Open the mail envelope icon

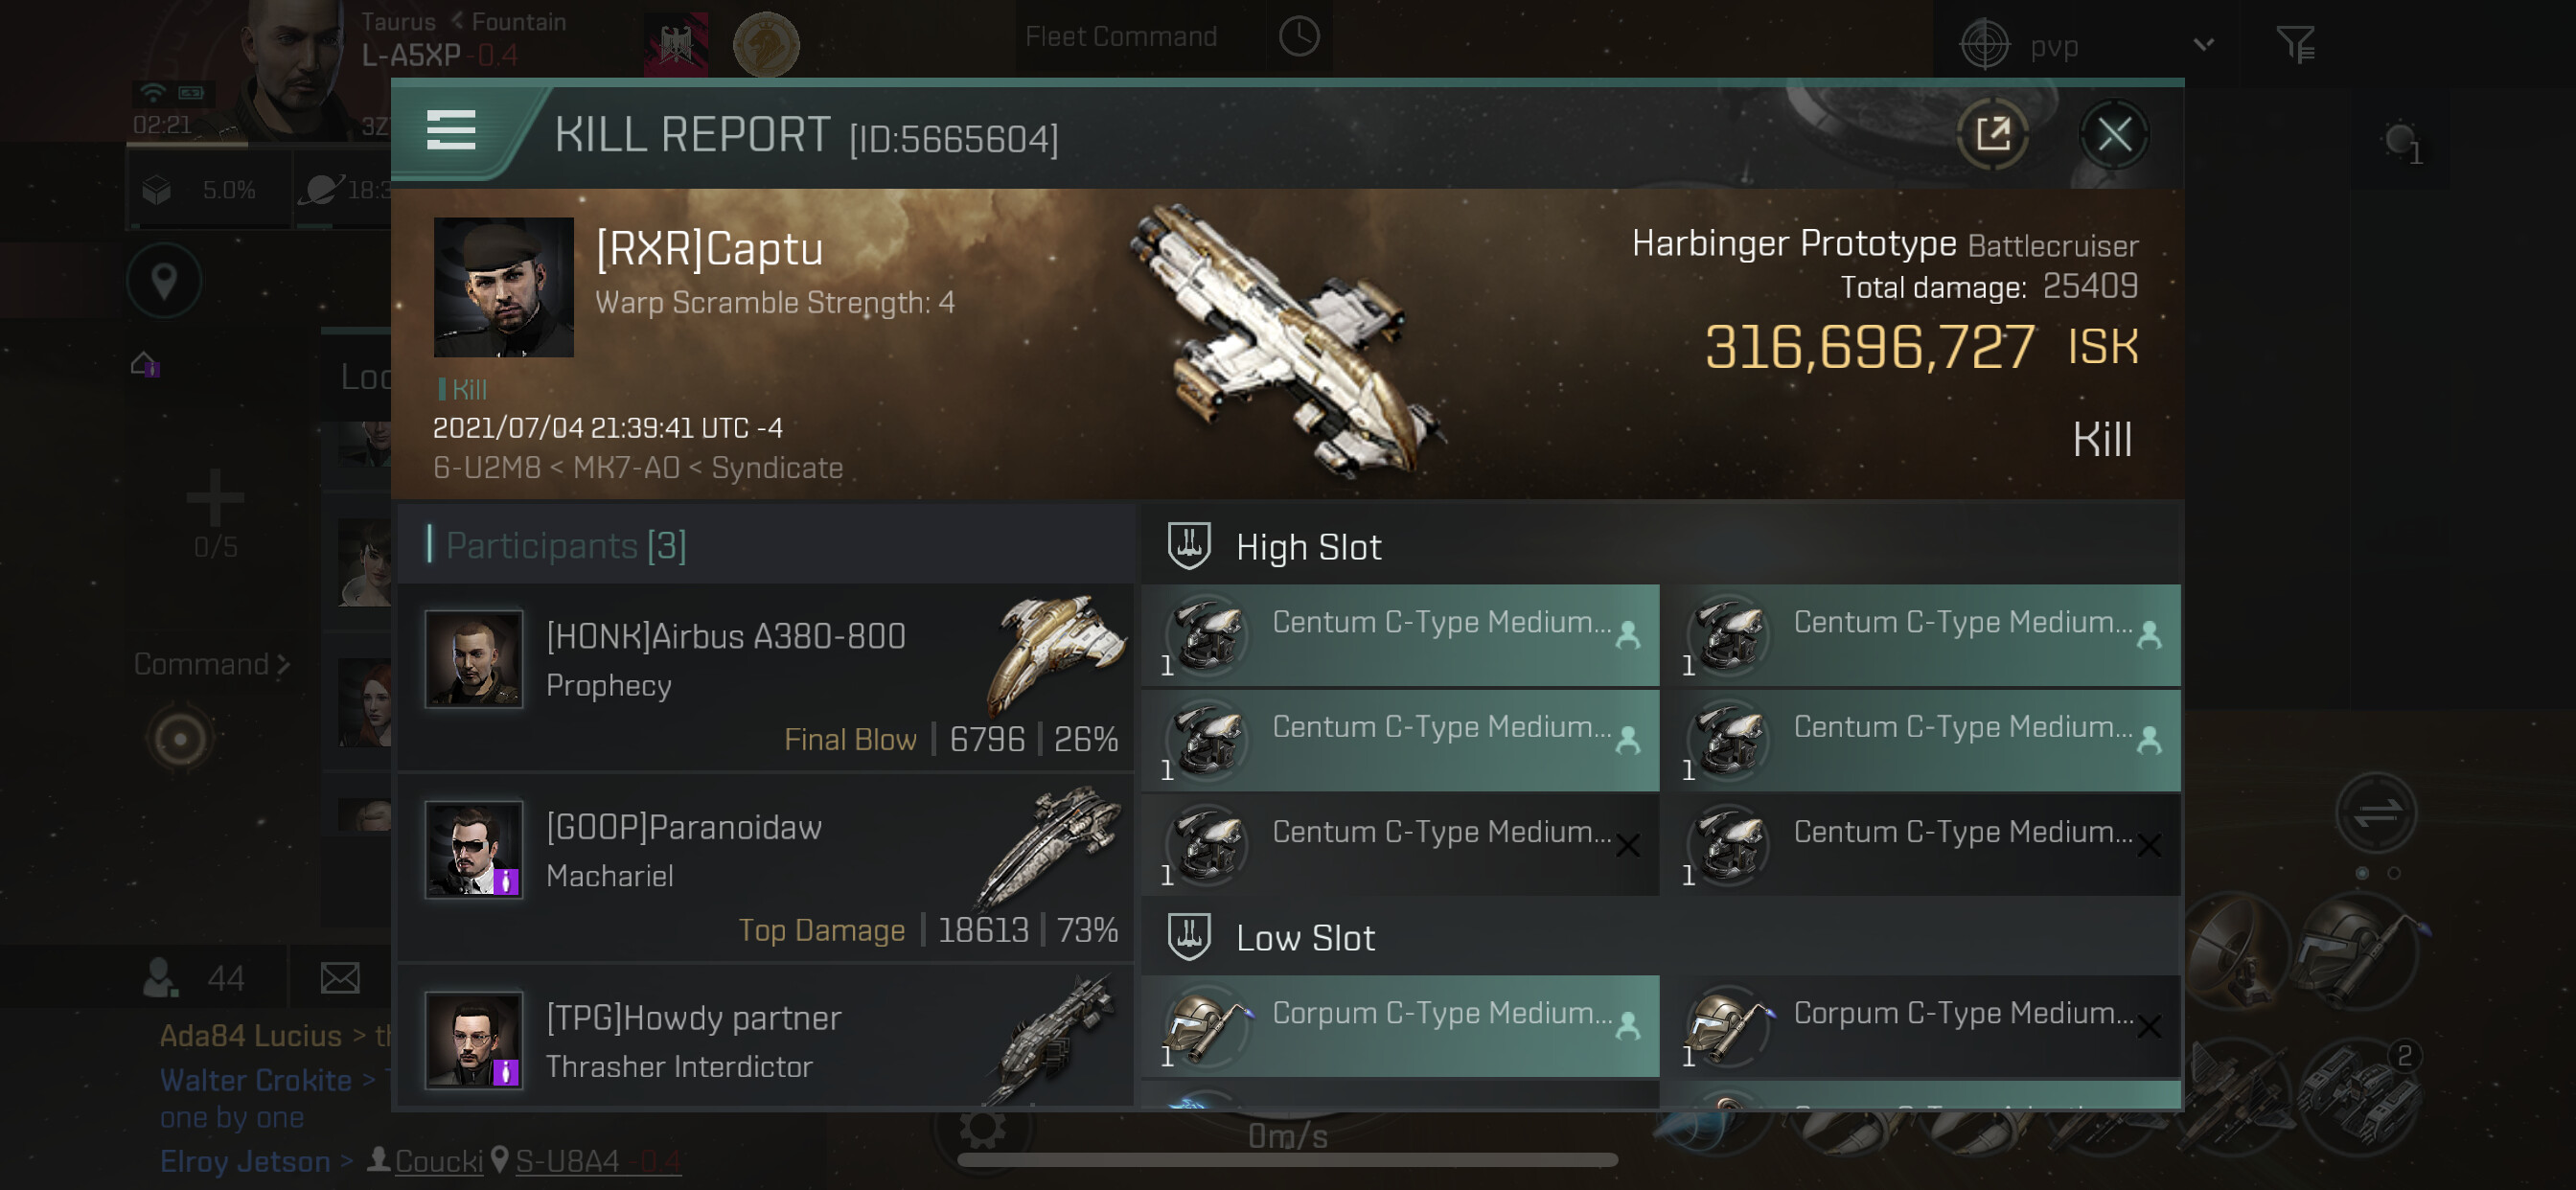point(340,977)
